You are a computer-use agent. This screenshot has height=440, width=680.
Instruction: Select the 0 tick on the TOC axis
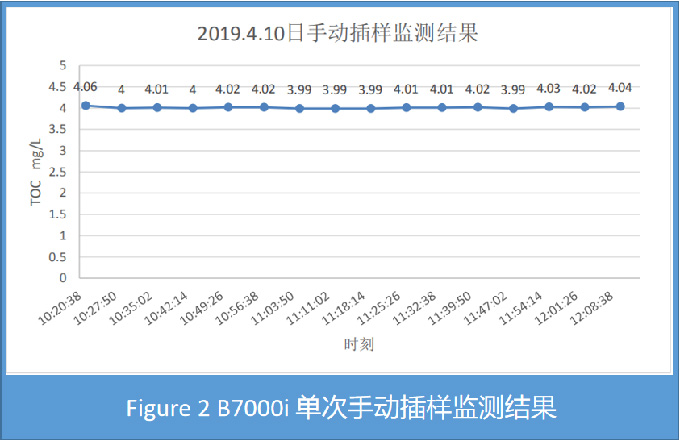pyautogui.click(x=63, y=277)
